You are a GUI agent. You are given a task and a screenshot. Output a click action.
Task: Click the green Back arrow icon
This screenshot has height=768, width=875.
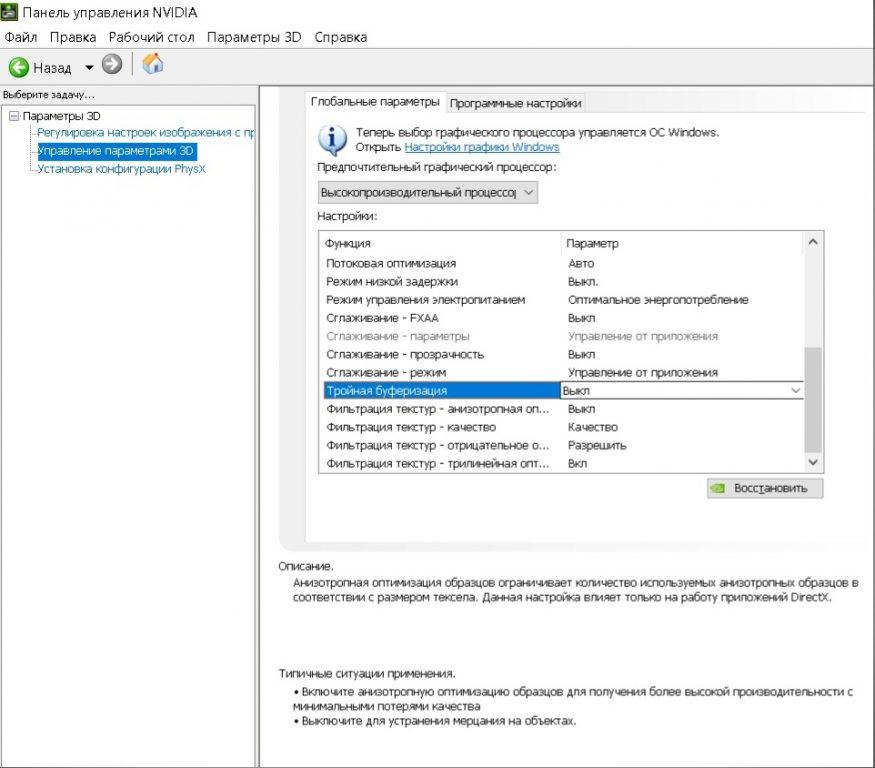click(x=18, y=68)
